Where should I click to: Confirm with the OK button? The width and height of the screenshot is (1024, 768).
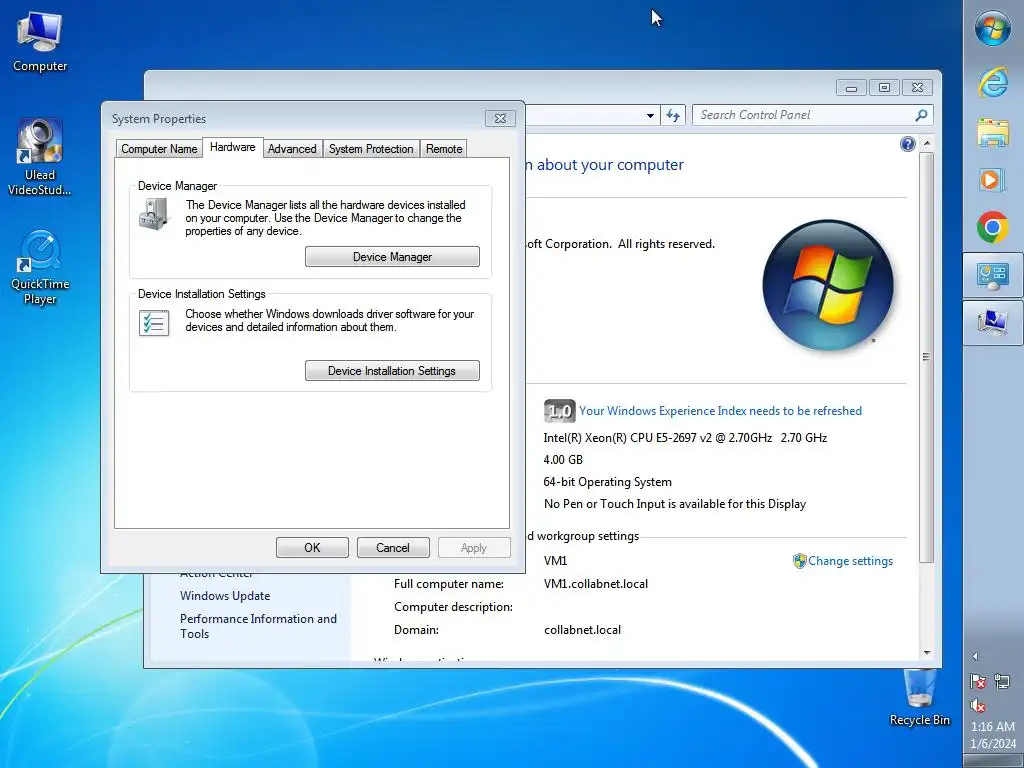coord(312,548)
